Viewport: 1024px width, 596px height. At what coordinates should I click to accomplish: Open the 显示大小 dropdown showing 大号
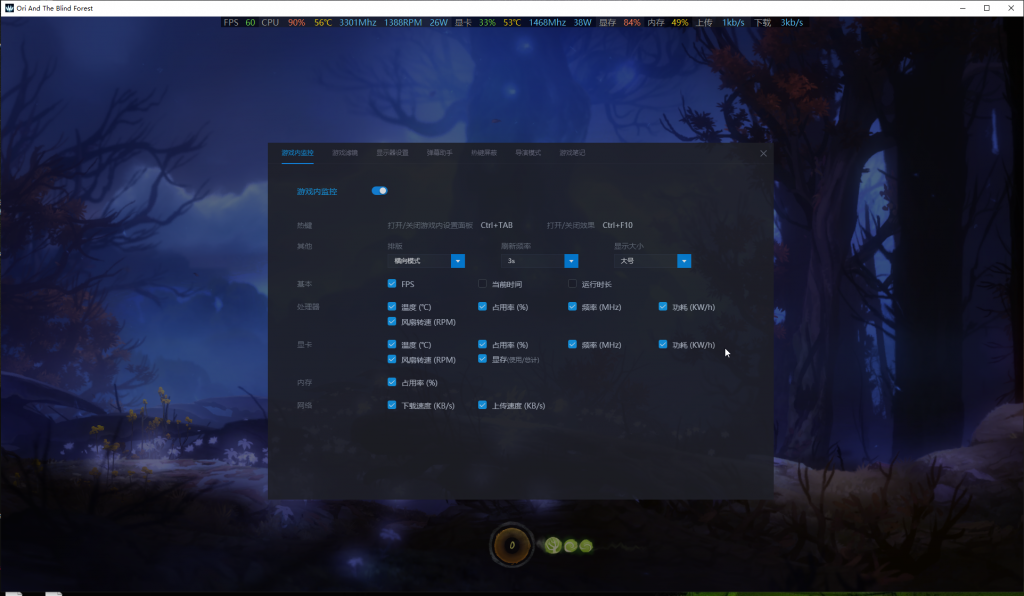652,261
